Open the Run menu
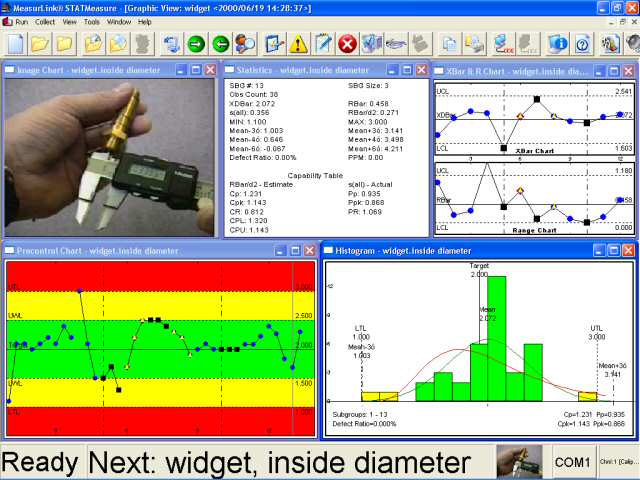The width and height of the screenshot is (640, 480). click(x=21, y=21)
